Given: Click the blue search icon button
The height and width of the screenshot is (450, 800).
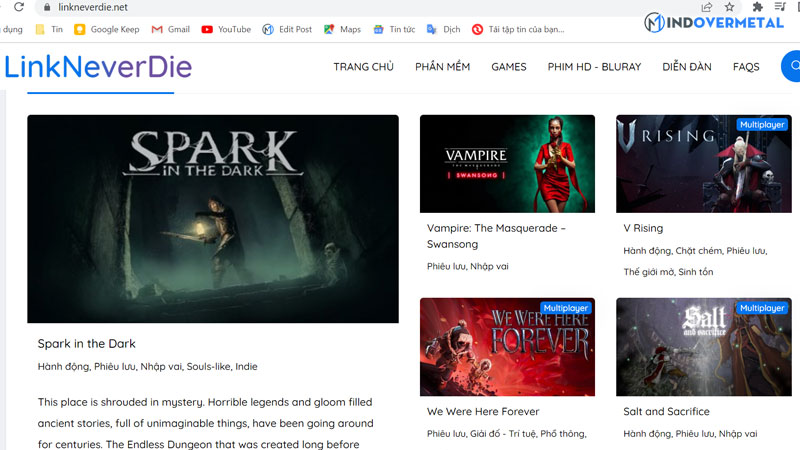Looking at the screenshot, I should click(x=792, y=67).
